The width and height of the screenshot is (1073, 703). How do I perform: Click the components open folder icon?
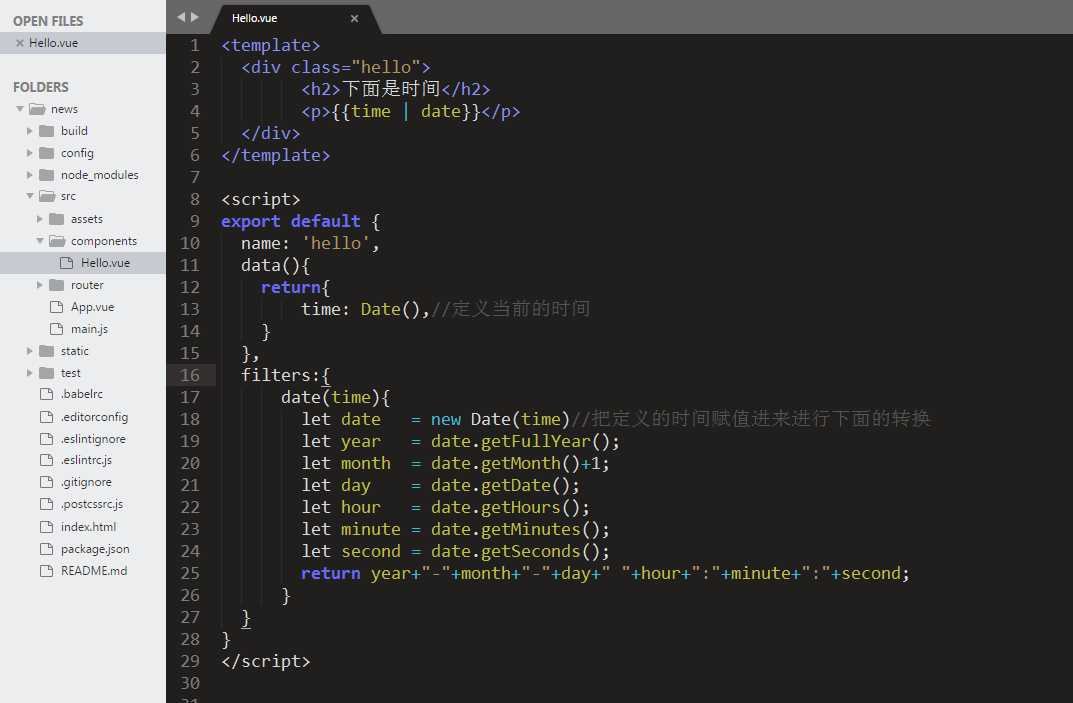57,241
